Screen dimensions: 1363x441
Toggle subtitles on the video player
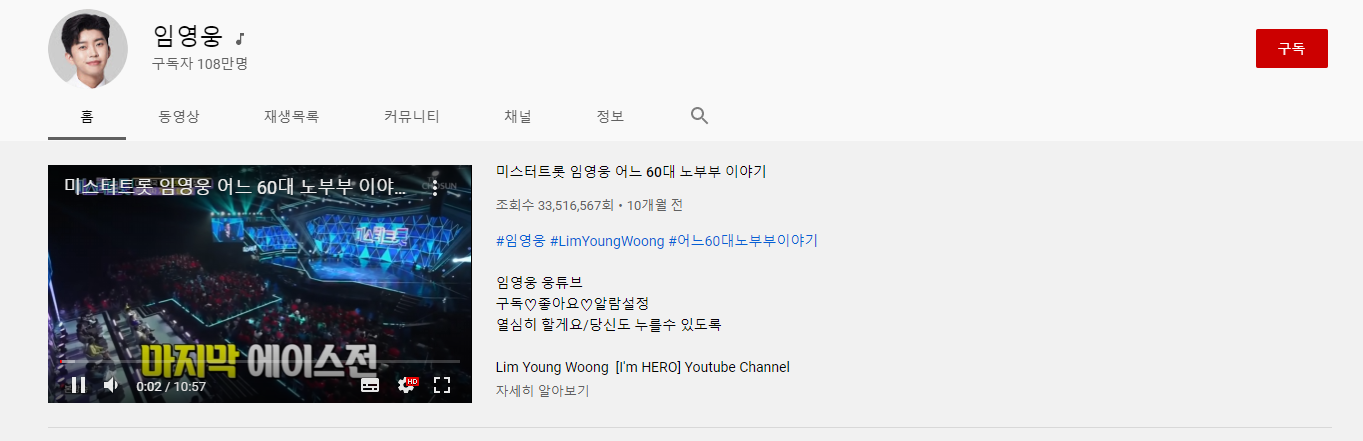[x=370, y=385]
